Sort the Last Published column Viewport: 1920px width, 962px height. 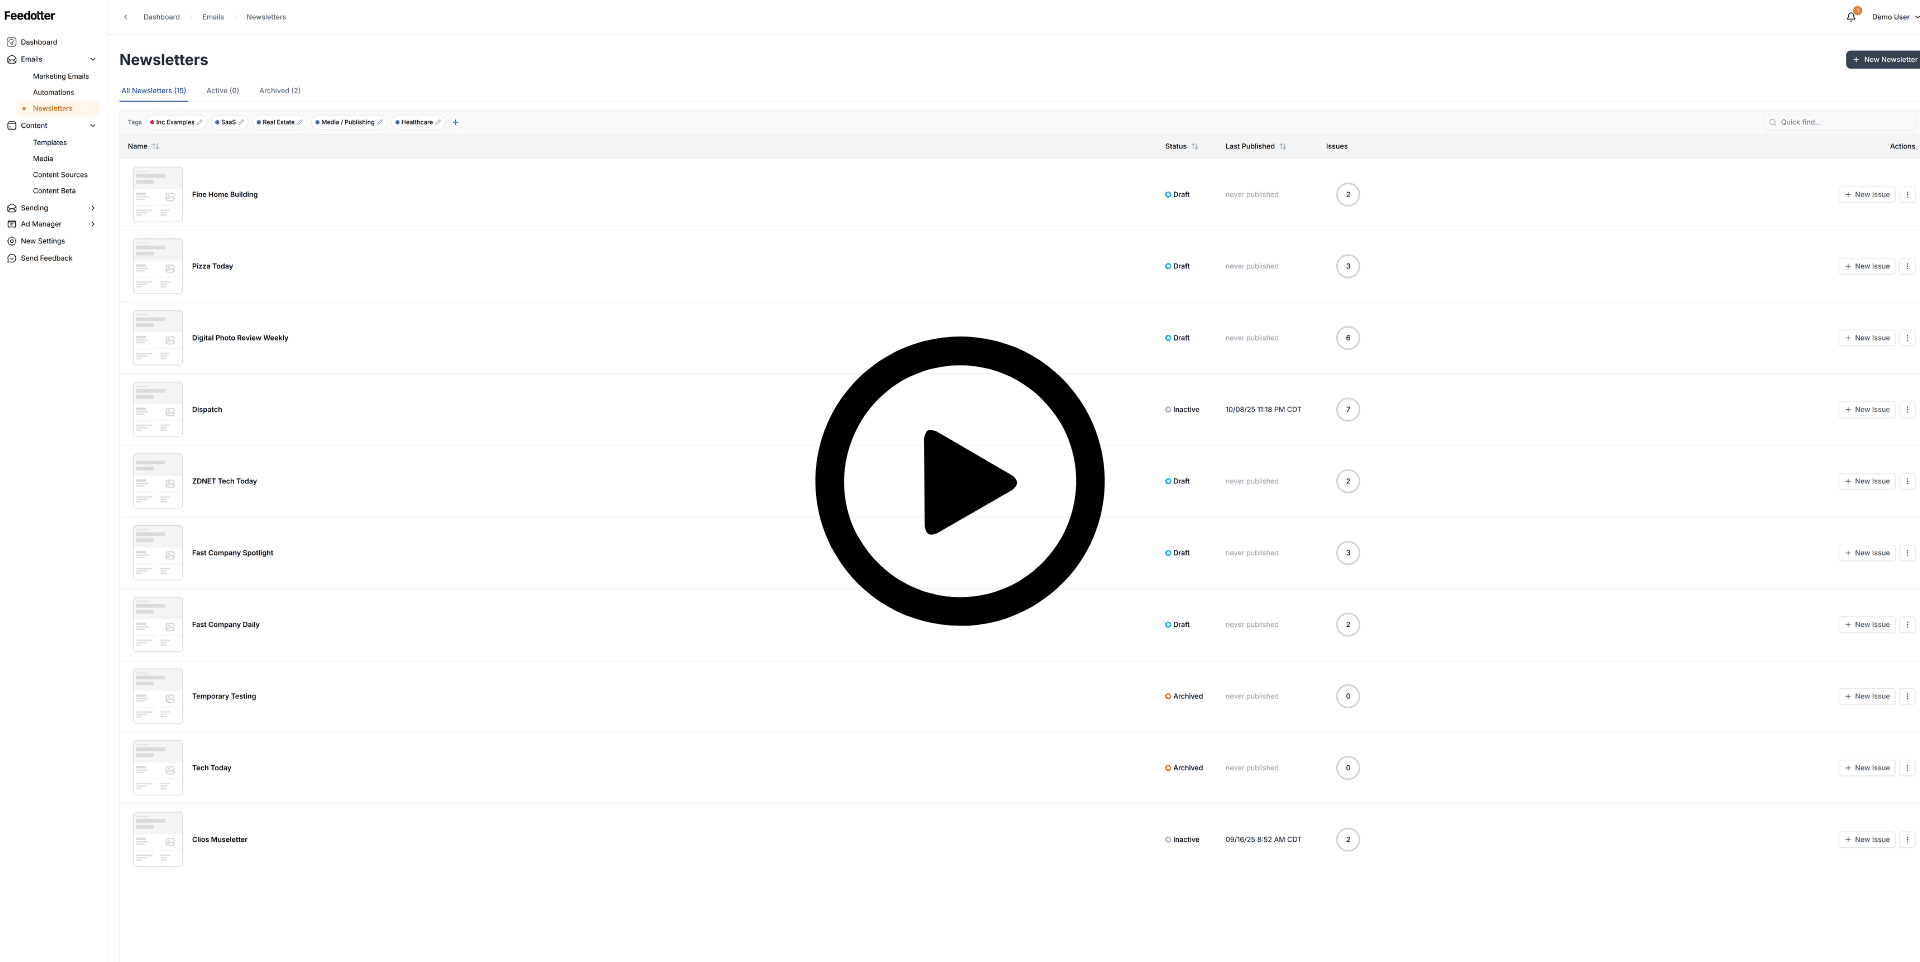(1283, 147)
